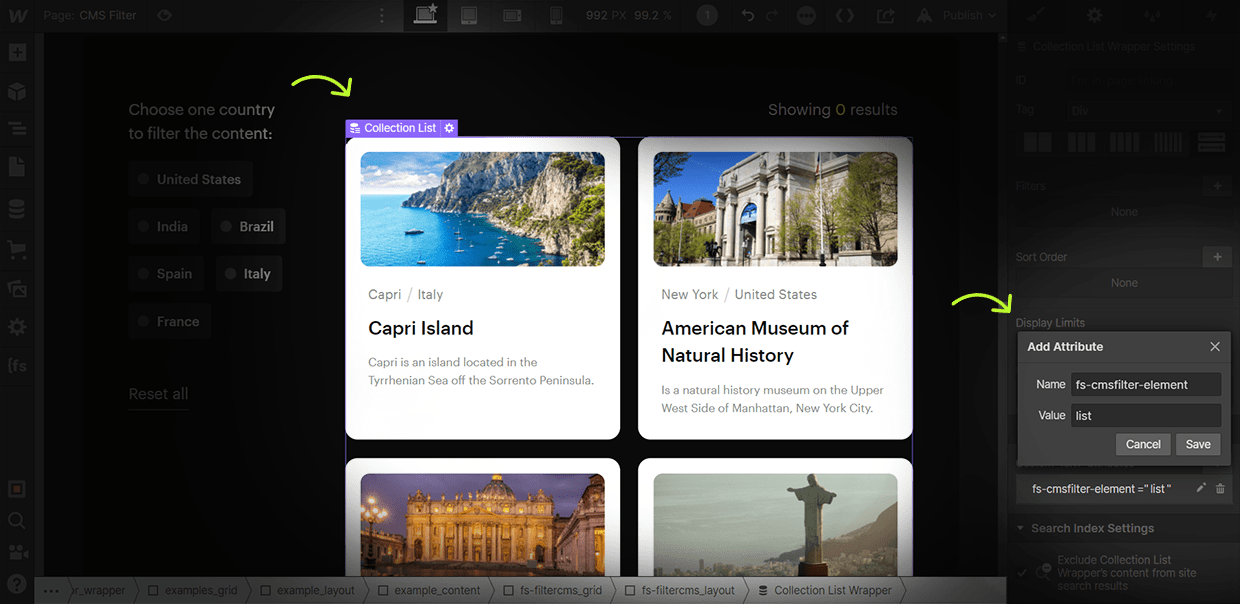1240x604 pixels.
Task: Redo the last action
Action: tap(771, 15)
